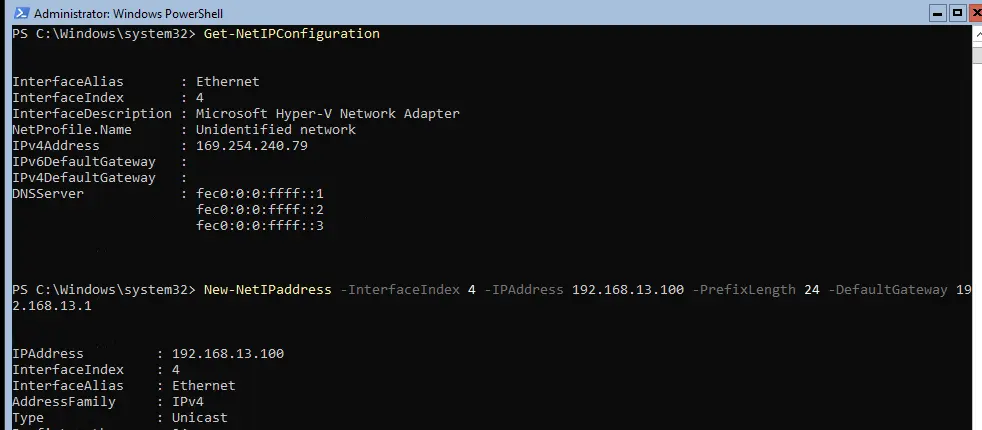Click the Unicast type value
Screen dimensions: 982x430
click(200, 417)
